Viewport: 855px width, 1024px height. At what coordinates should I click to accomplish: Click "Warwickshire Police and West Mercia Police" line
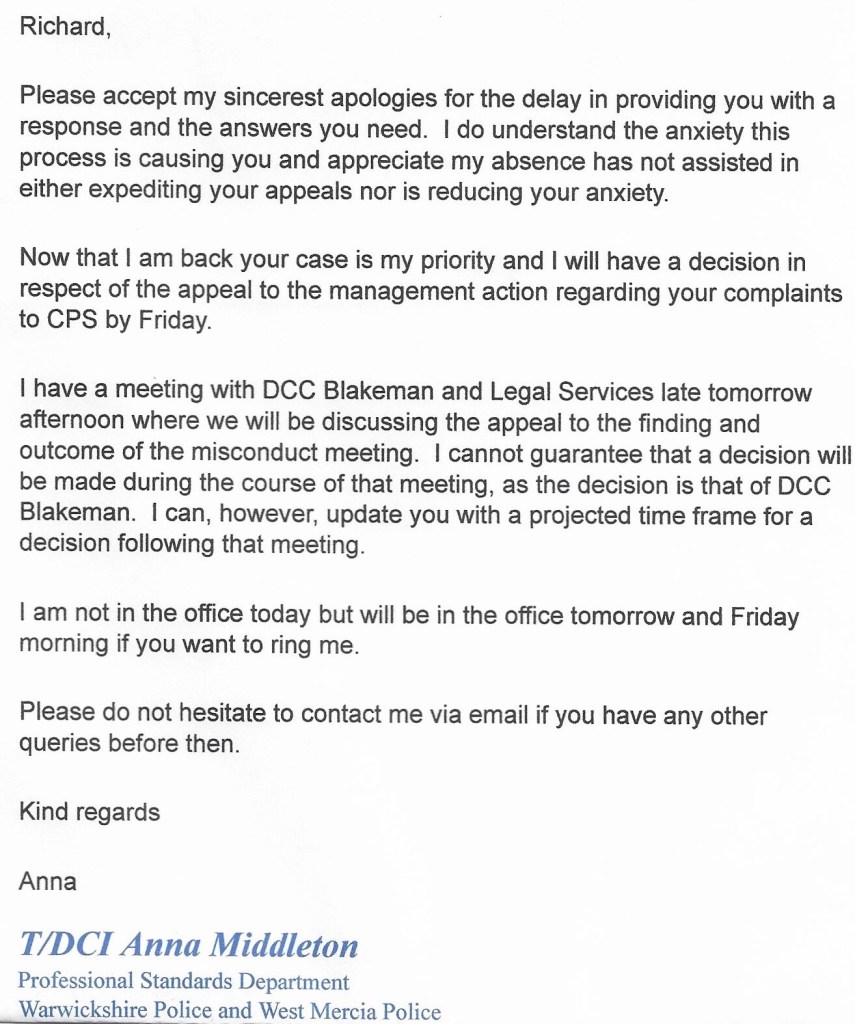pos(229,1010)
